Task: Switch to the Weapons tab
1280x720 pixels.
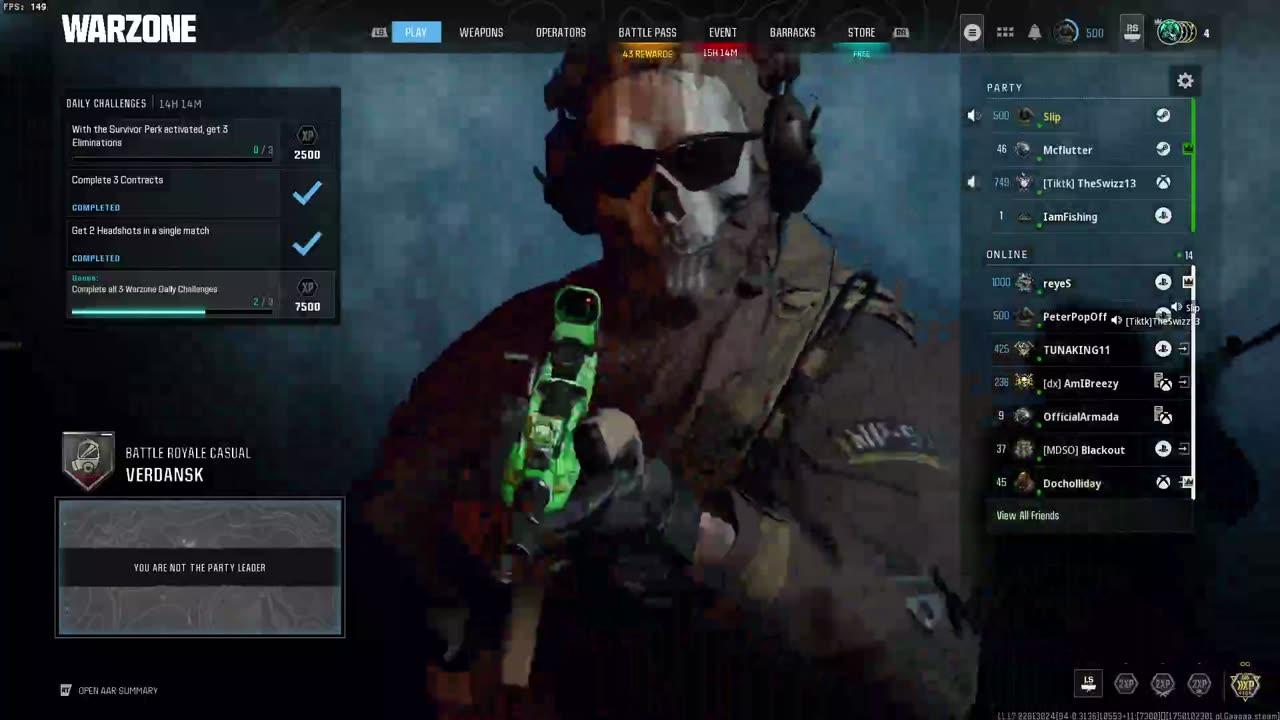Action: [481, 32]
